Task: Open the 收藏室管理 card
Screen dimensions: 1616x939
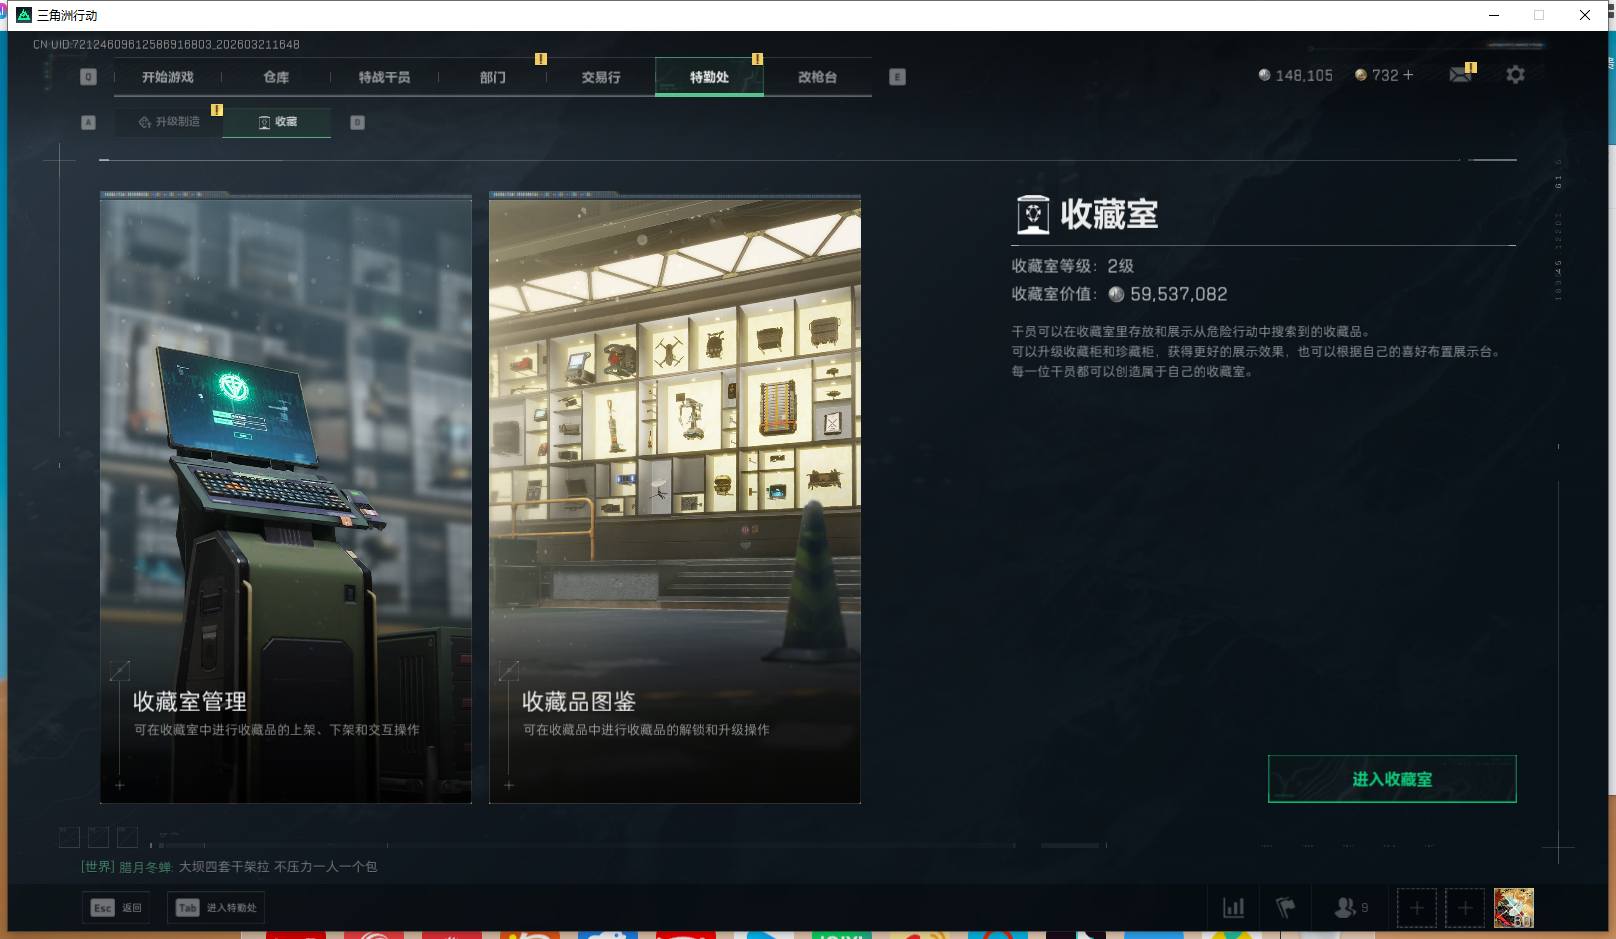Action: (x=285, y=500)
